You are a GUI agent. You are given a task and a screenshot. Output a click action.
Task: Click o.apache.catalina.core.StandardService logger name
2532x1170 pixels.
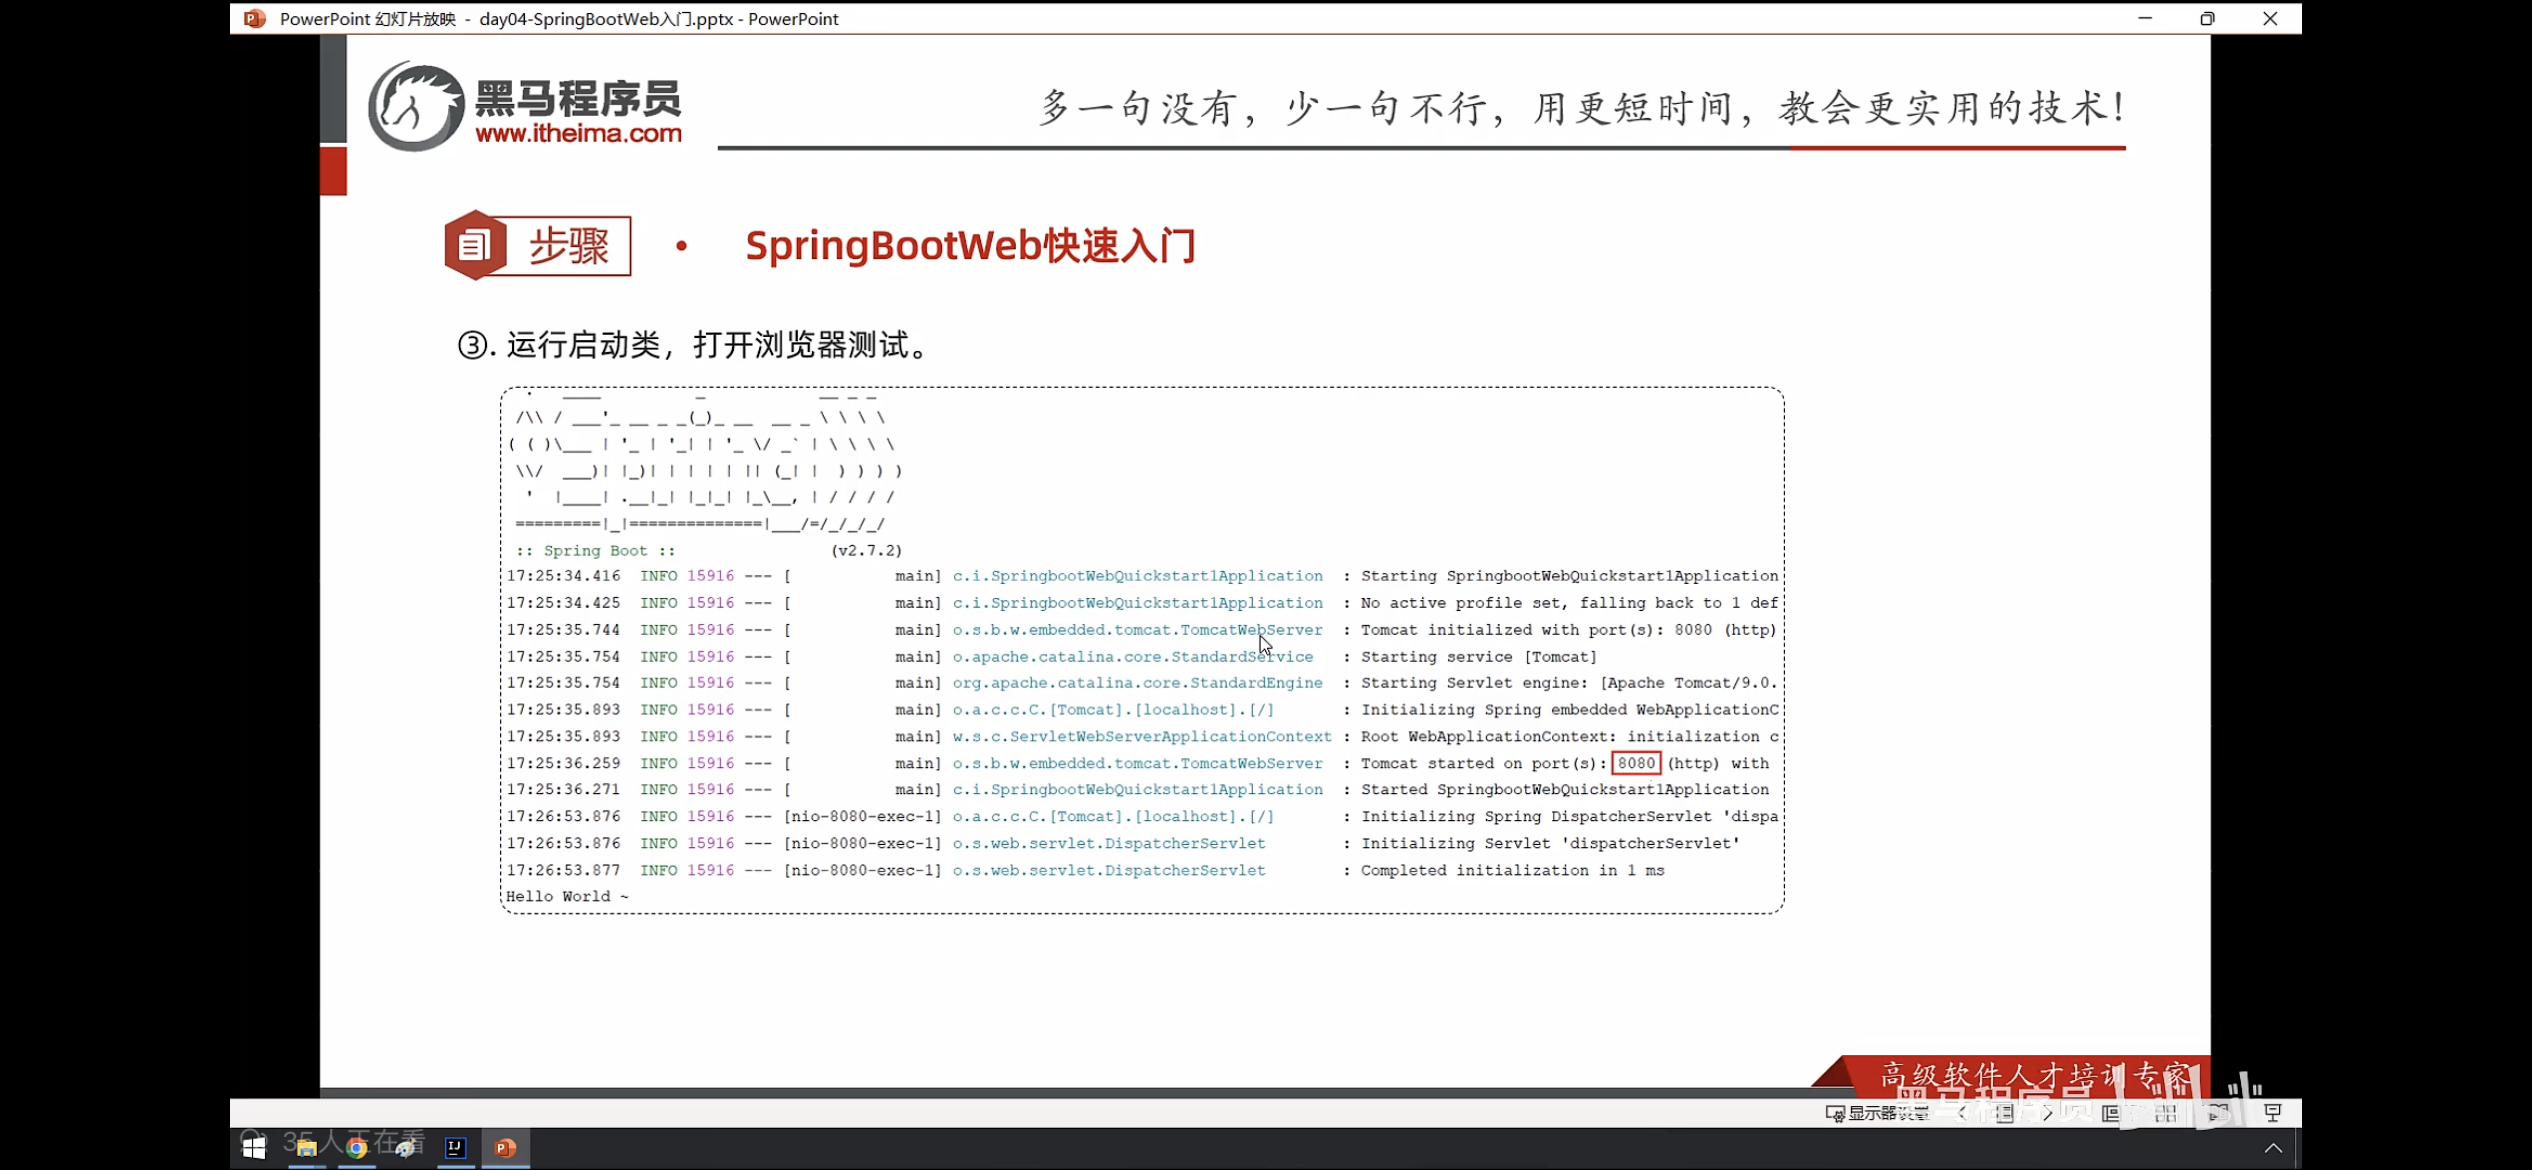(1132, 657)
